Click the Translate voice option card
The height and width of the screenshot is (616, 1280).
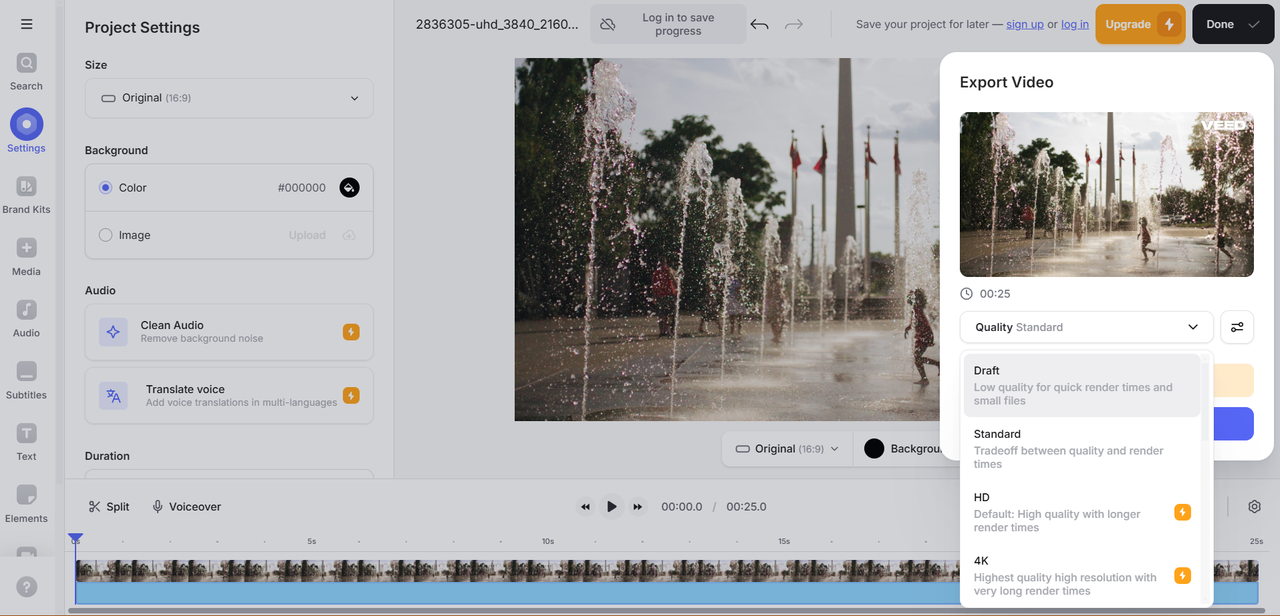click(229, 395)
